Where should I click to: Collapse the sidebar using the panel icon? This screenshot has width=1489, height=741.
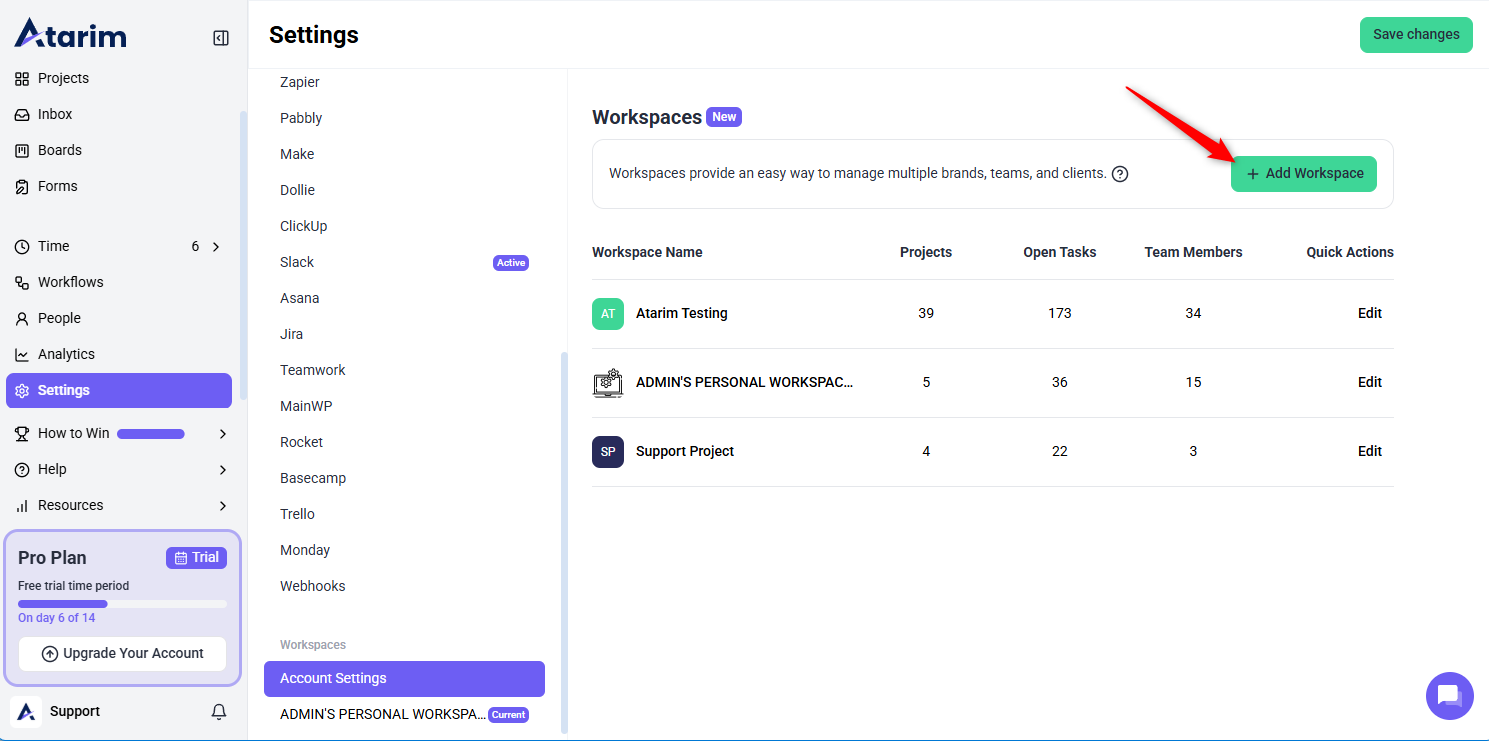point(221,38)
